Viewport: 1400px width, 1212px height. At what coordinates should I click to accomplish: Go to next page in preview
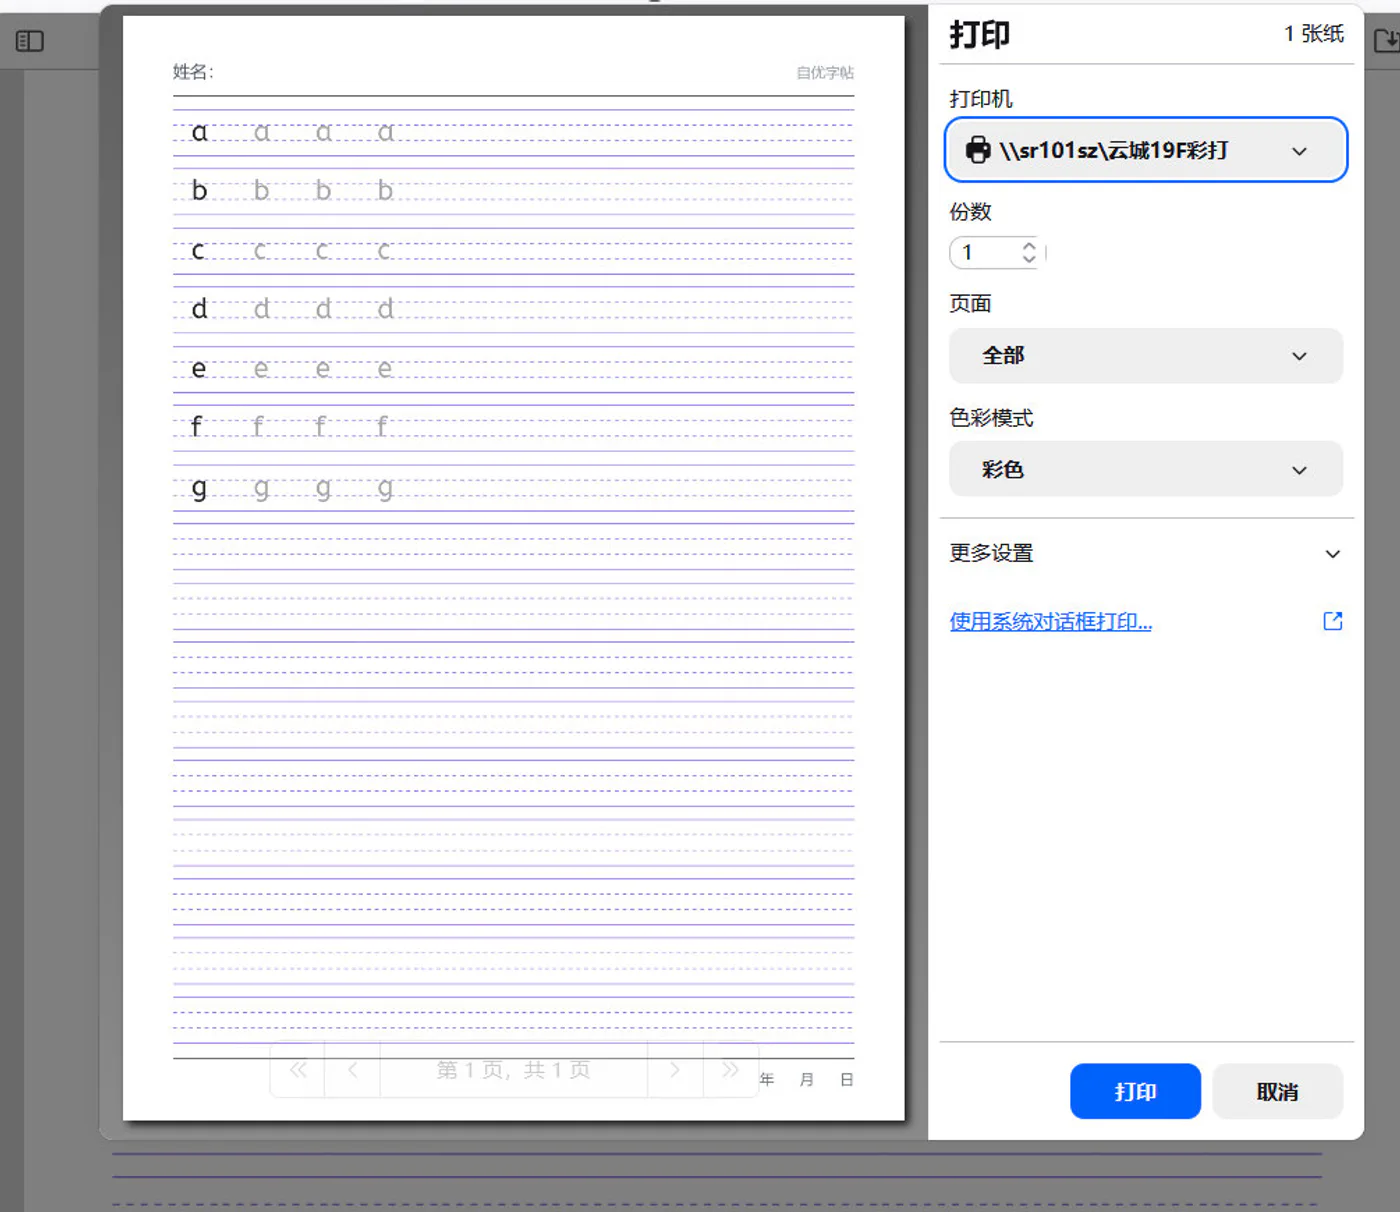click(675, 1070)
